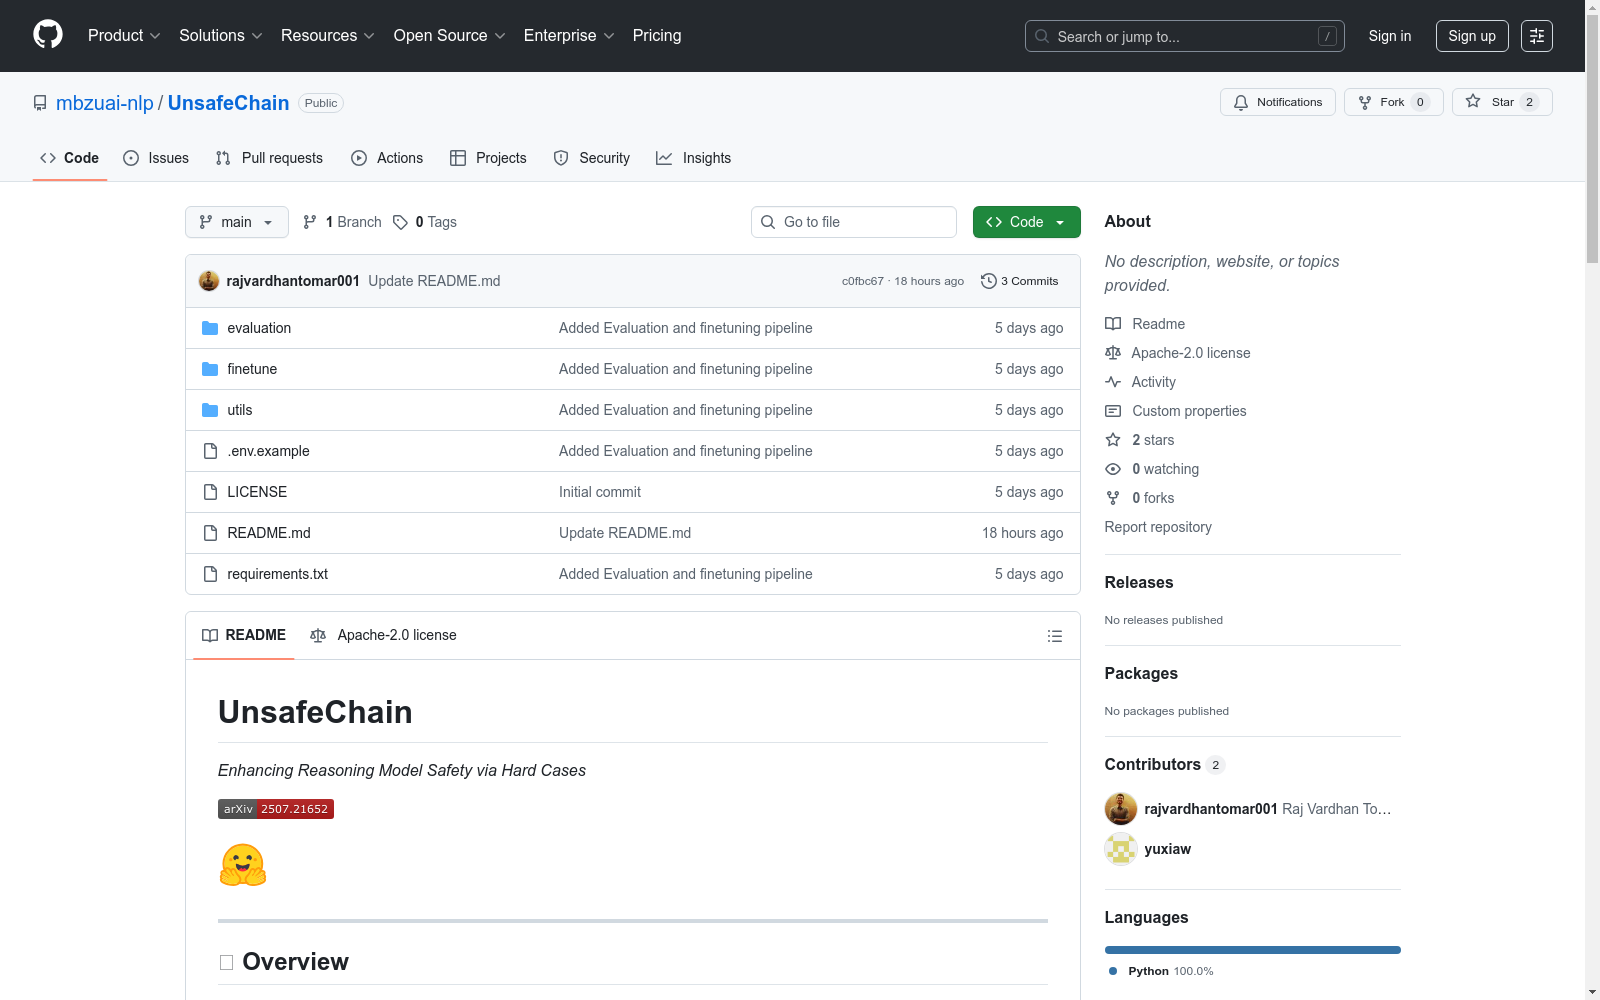Open commit c0fbc67 hash link

[862, 281]
